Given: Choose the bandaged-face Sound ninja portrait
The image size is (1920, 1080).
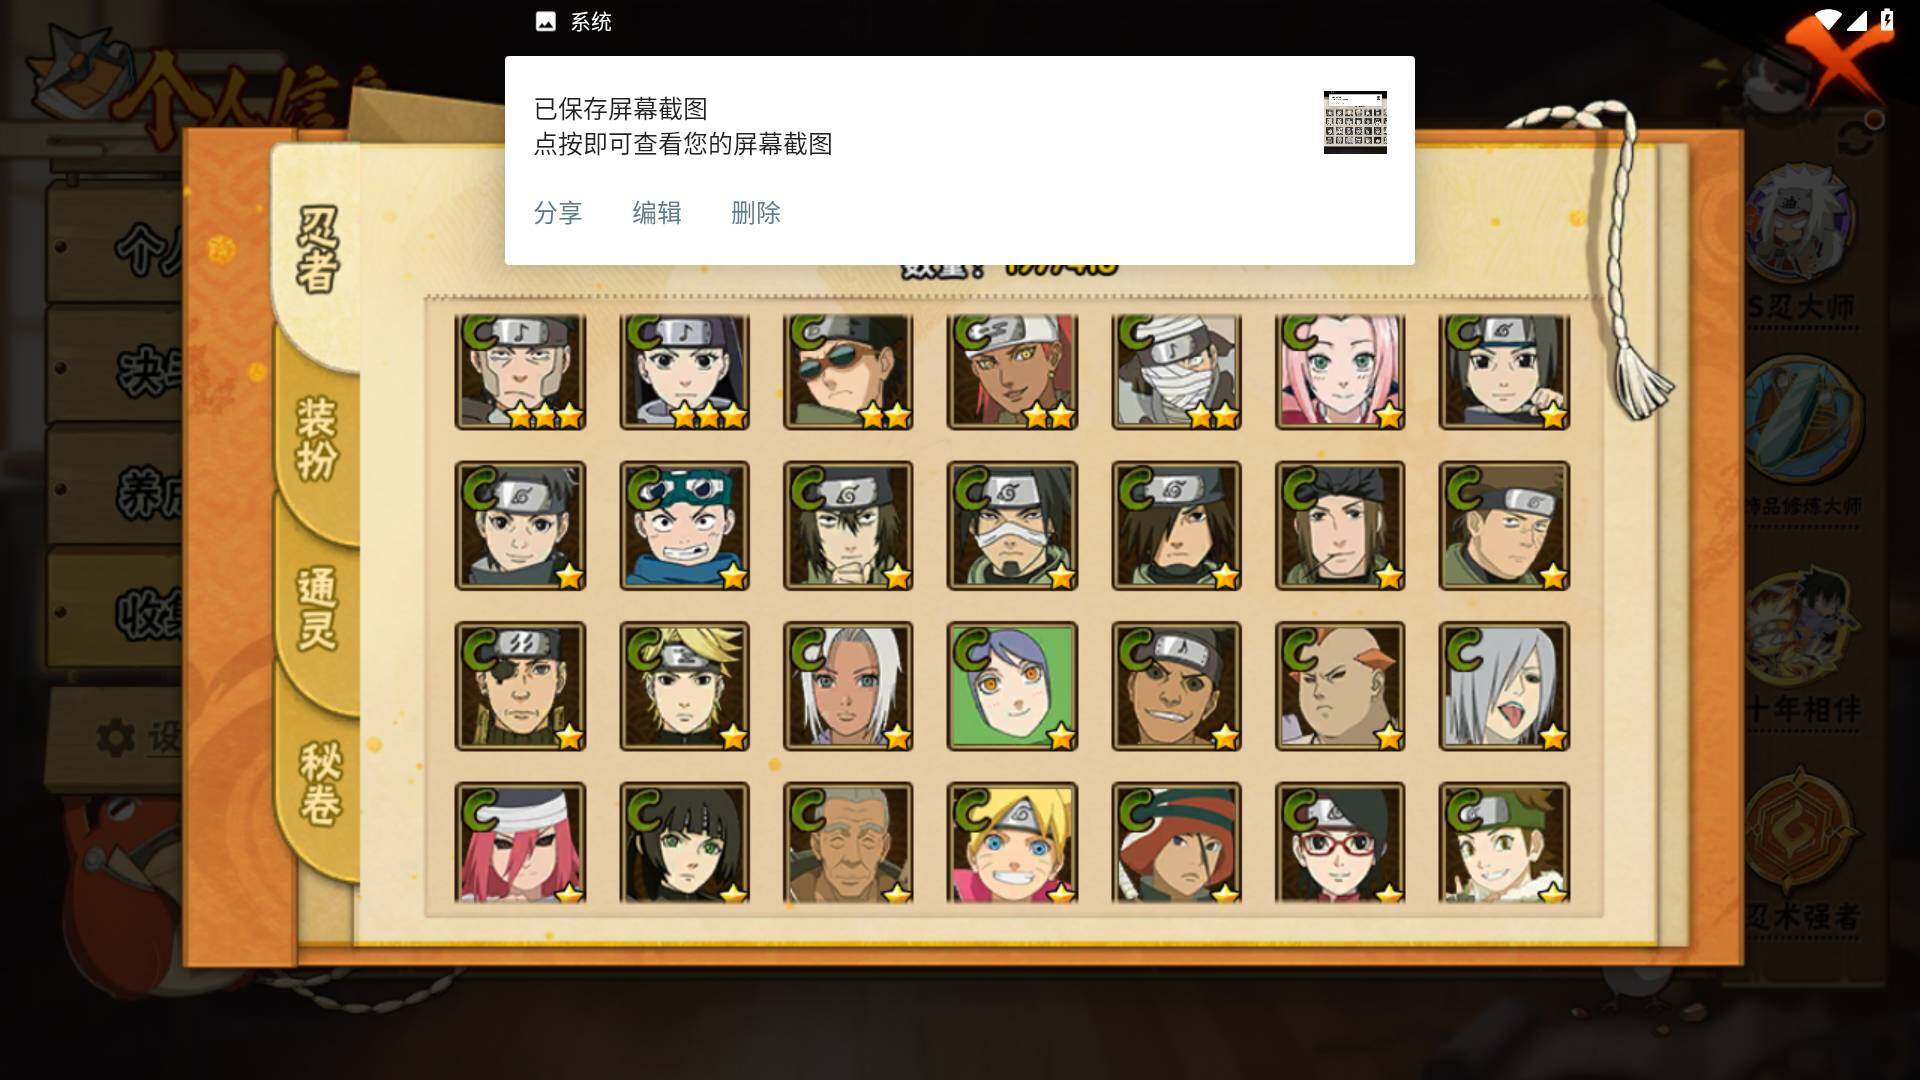Looking at the screenshot, I should point(1176,372).
